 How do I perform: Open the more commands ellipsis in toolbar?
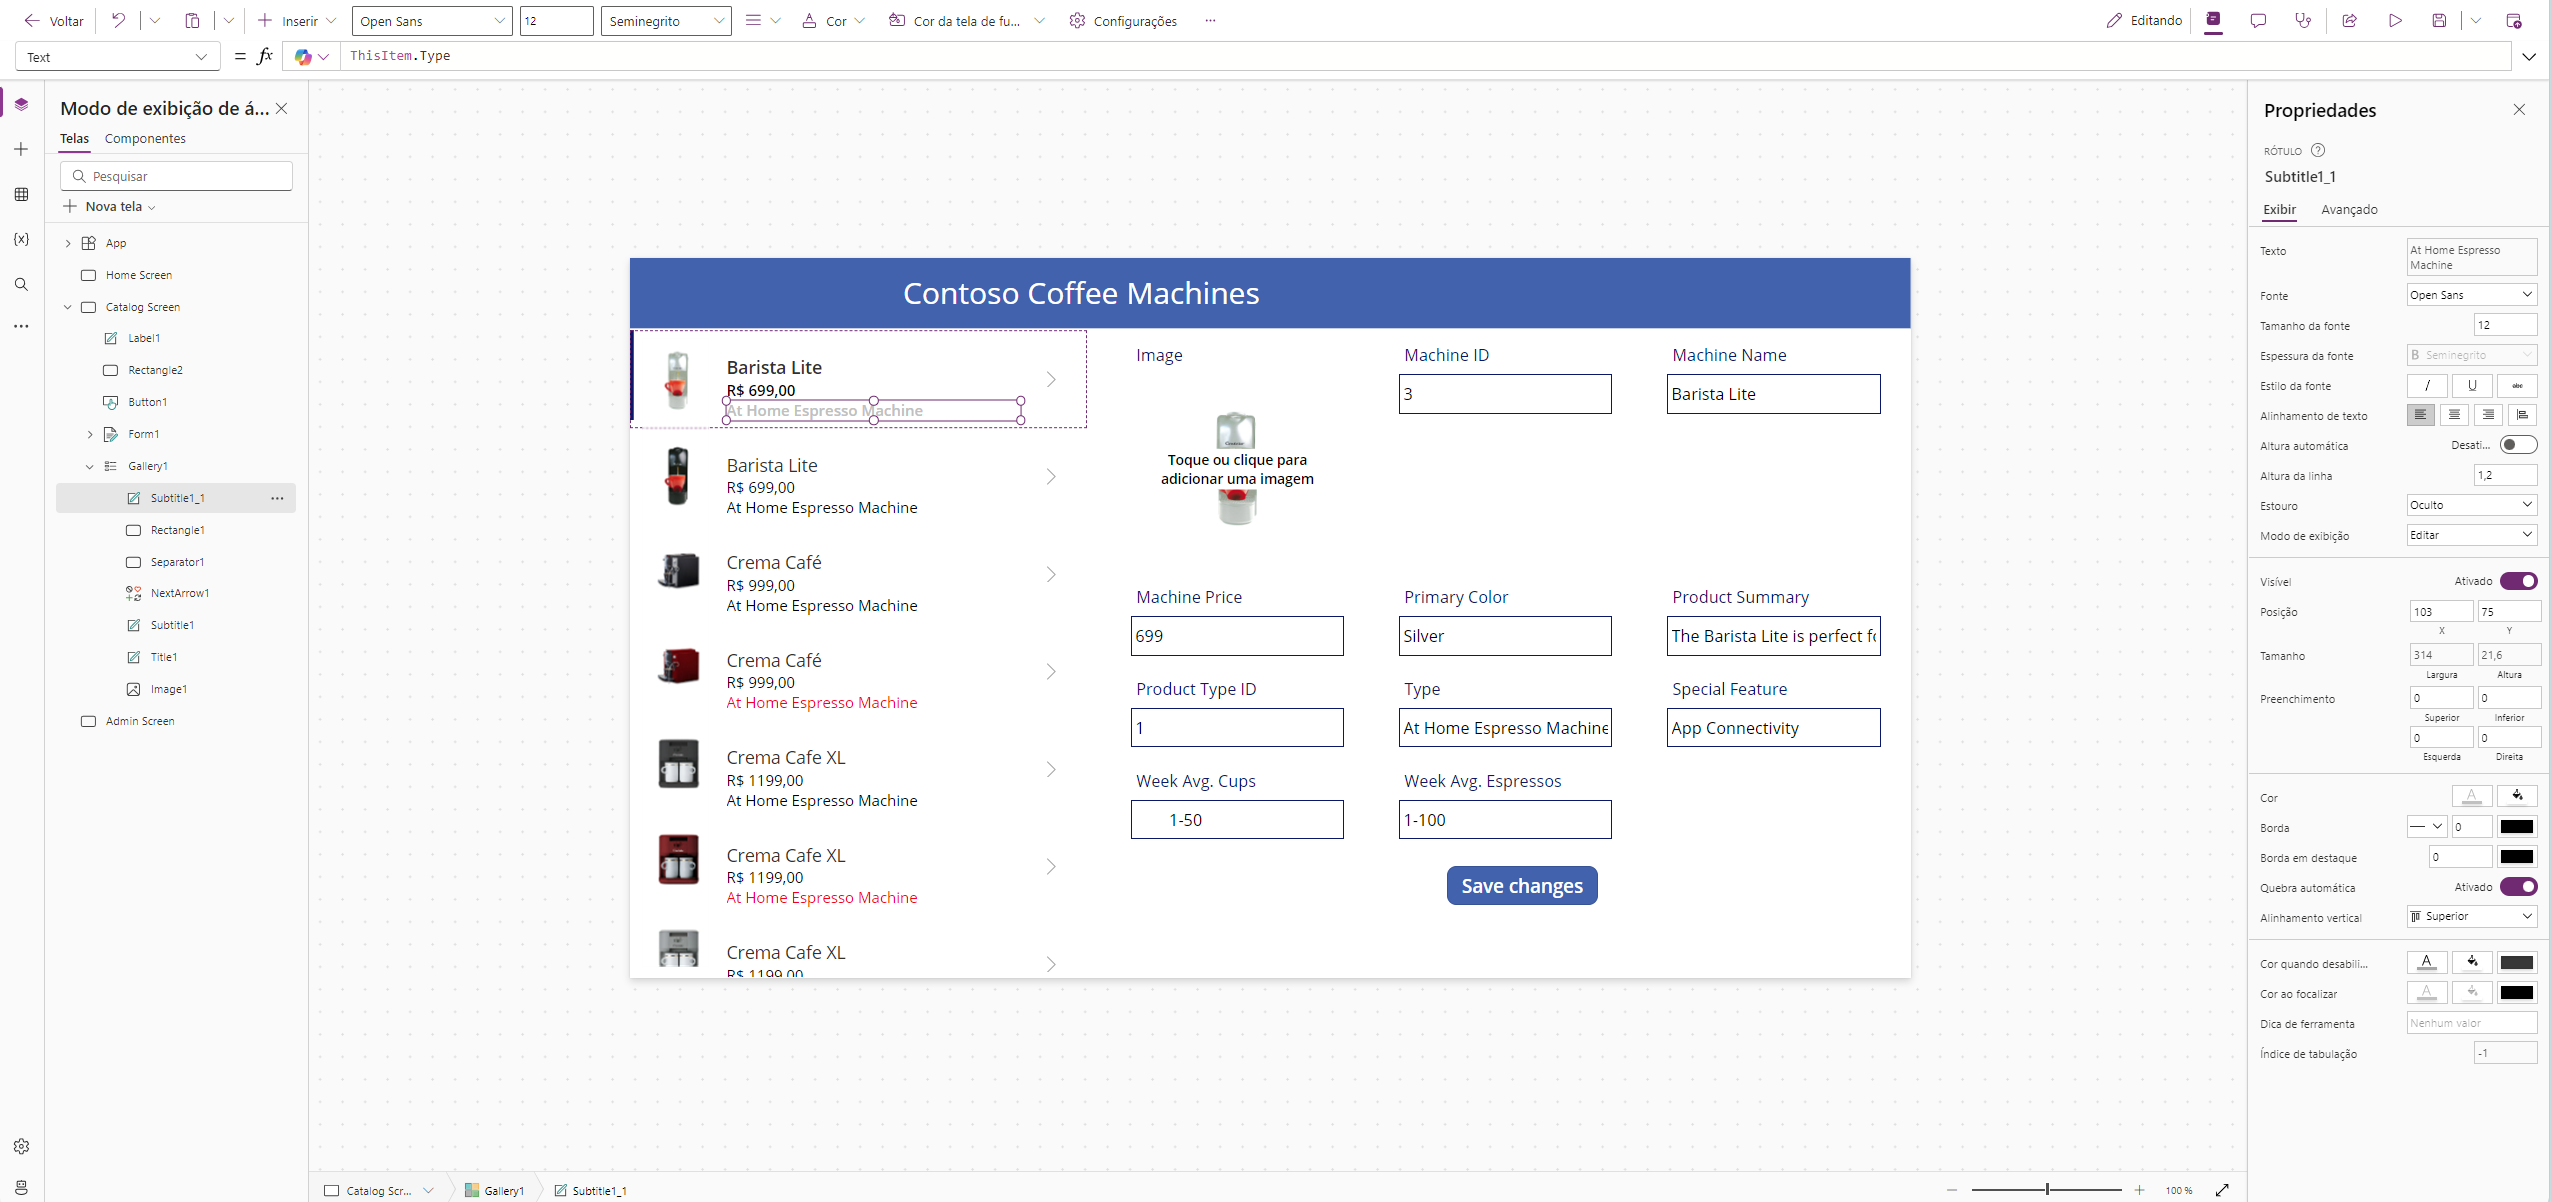point(1210,20)
